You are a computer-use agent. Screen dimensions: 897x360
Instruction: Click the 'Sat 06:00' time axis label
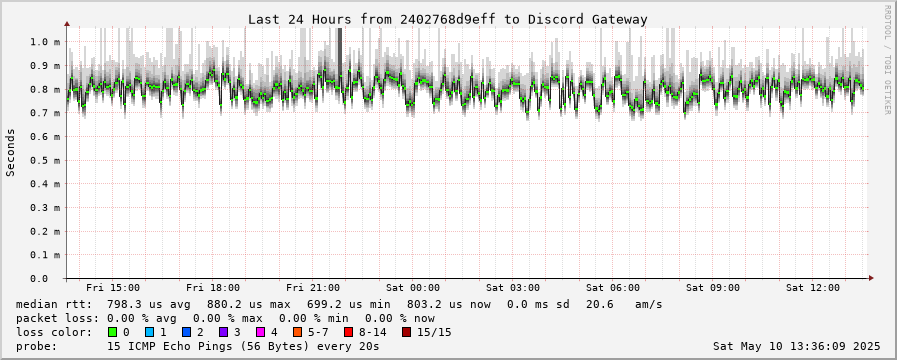[613, 288]
